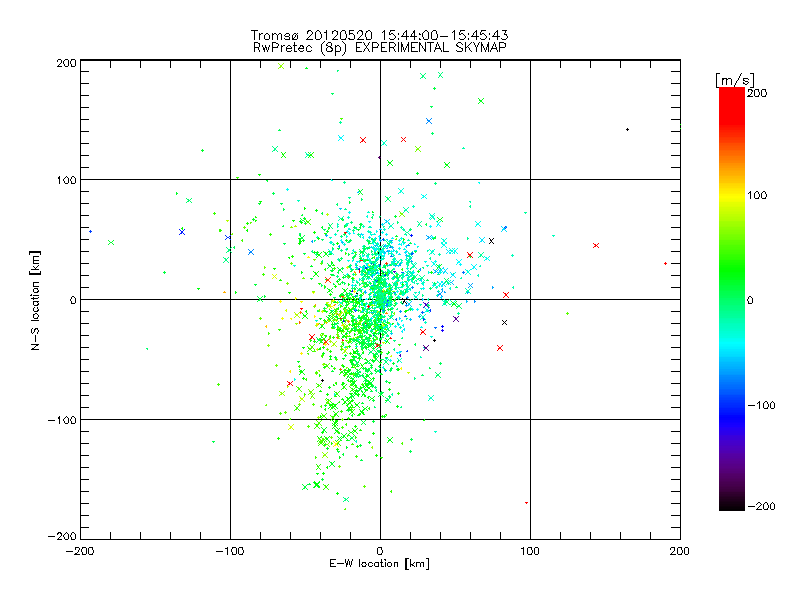The height and width of the screenshot is (600, 800).
Task: Click the [m/s] colorbar unit label
Action: (735, 80)
